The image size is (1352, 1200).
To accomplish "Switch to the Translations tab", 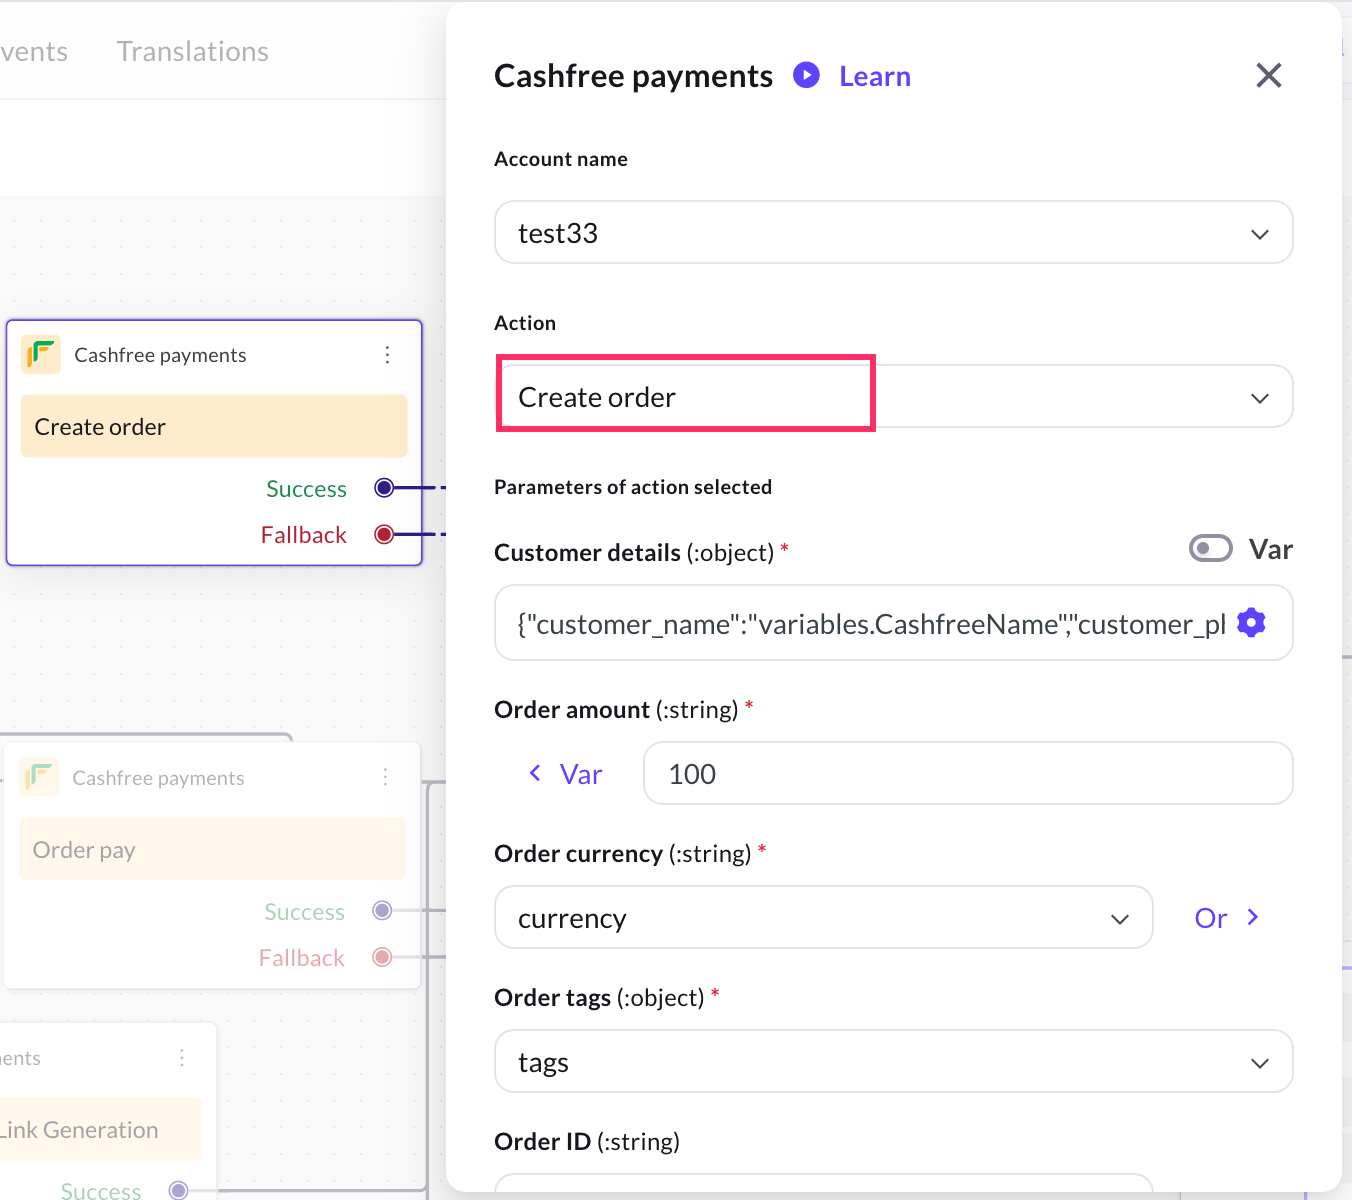I will (x=192, y=51).
